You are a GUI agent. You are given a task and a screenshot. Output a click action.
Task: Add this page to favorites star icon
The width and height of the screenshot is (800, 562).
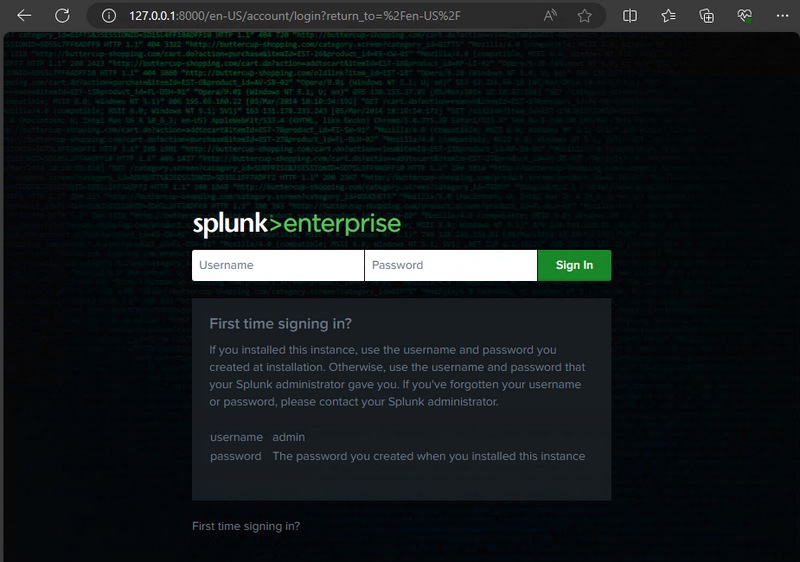[585, 16]
